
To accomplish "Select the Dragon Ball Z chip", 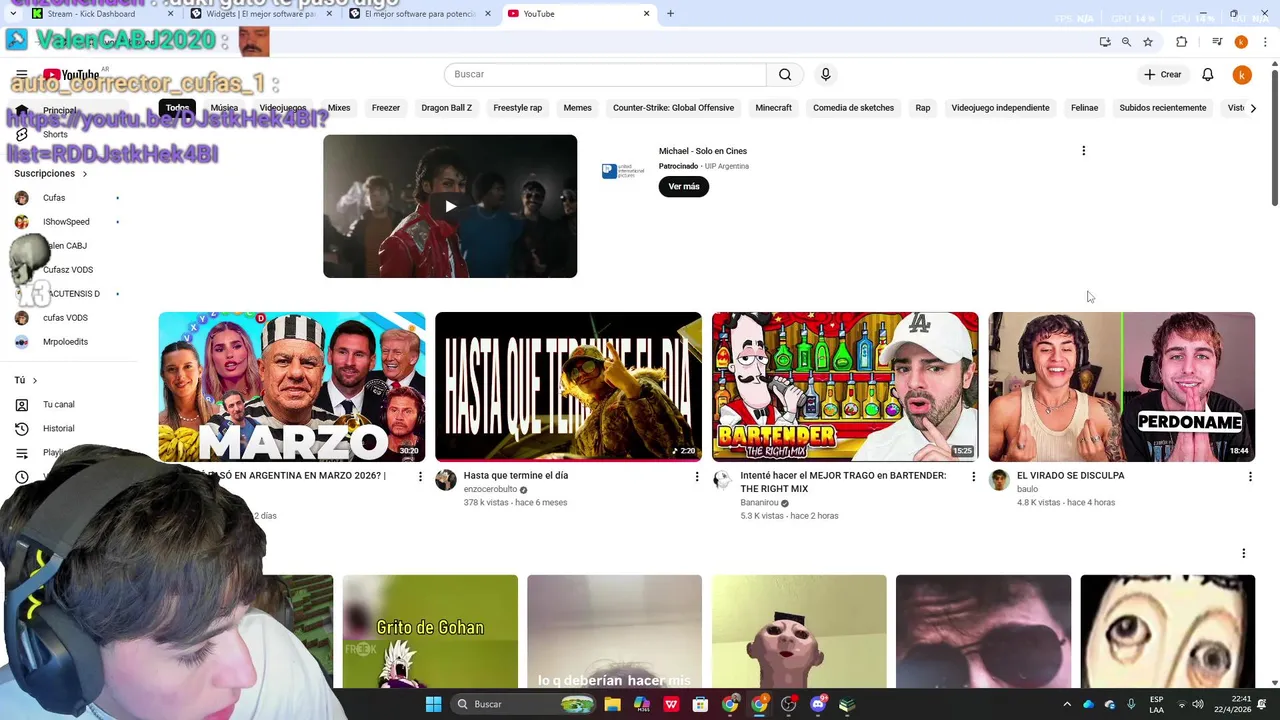I will click(x=446, y=108).
